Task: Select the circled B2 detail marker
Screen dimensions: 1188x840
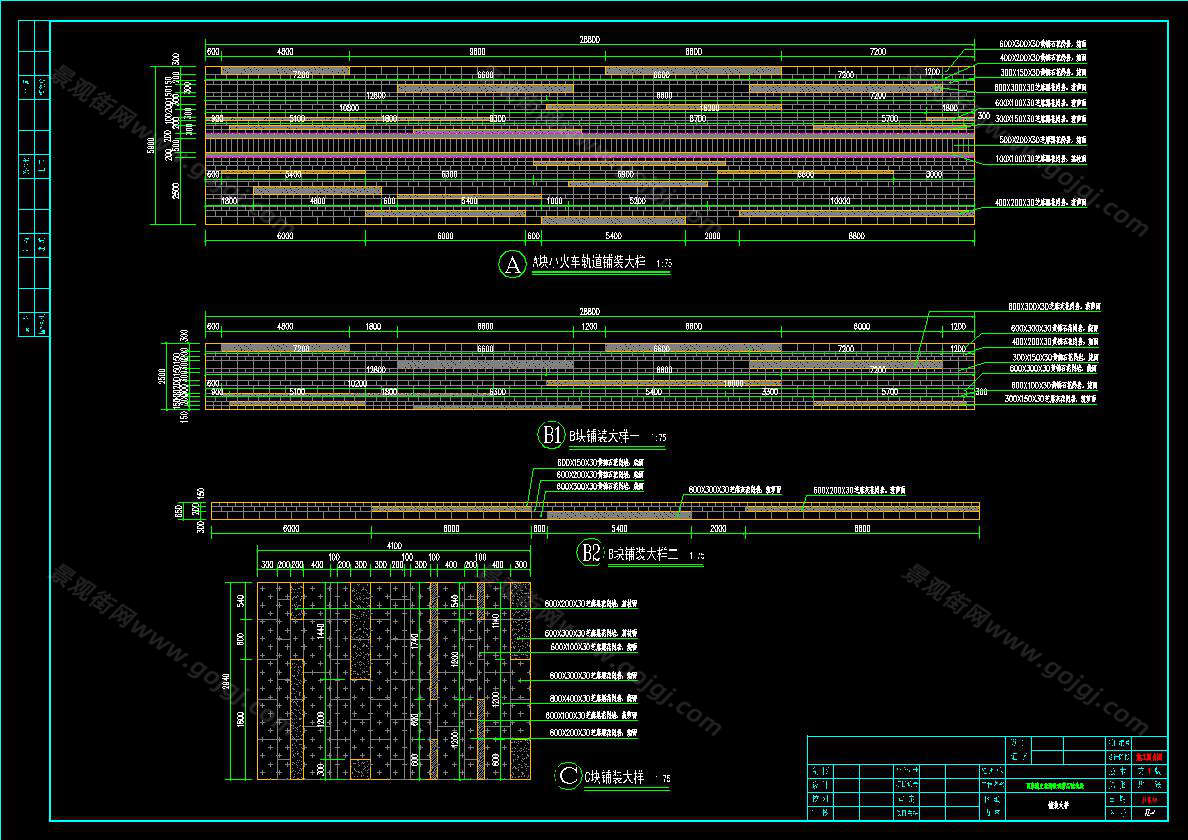Action: tap(589, 552)
